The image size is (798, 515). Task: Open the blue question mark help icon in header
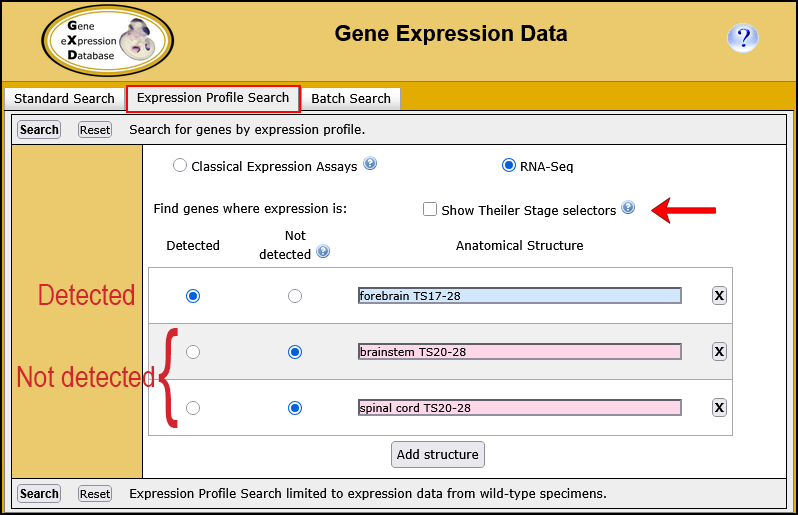[742, 39]
